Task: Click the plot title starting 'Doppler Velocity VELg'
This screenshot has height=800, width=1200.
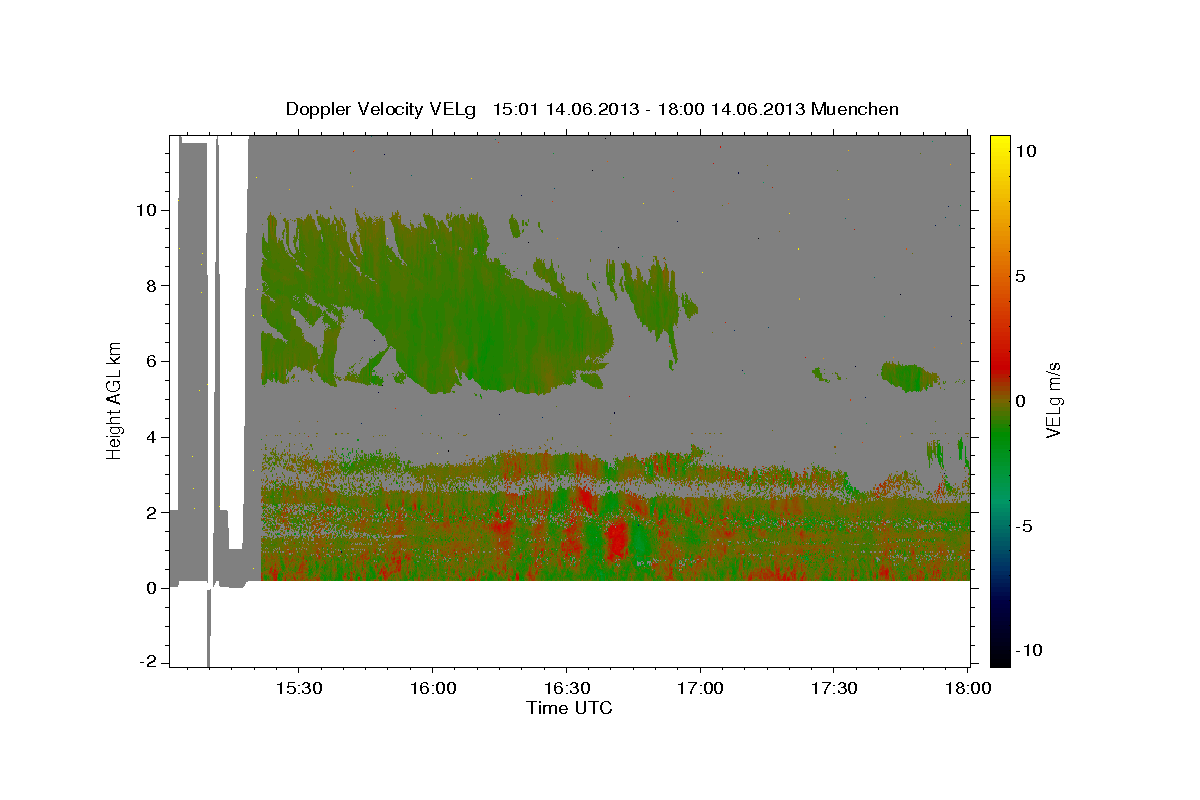Action: [x=592, y=109]
